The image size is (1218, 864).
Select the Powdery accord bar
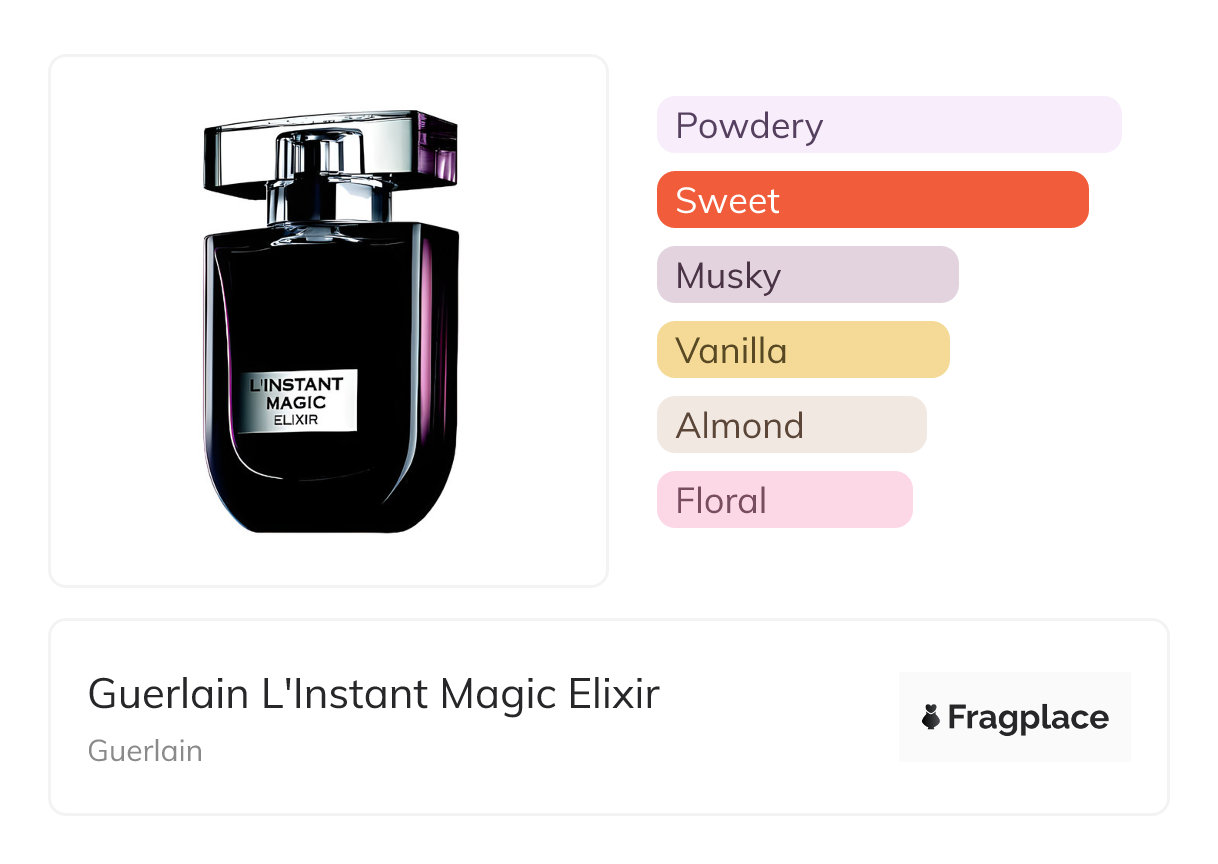tap(888, 125)
